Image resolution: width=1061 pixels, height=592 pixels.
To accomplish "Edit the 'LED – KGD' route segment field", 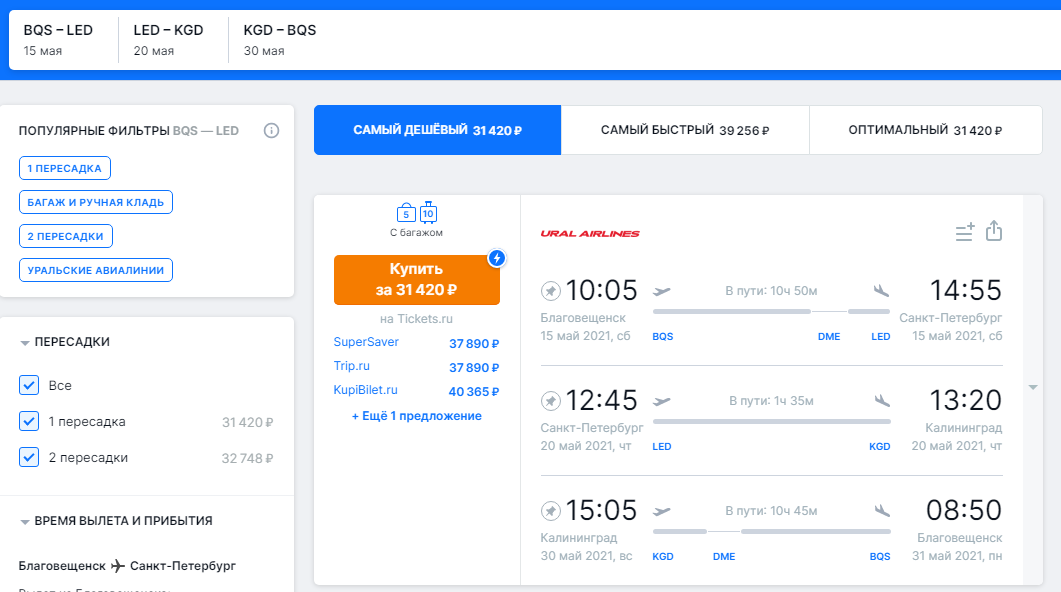I will pos(168,40).
